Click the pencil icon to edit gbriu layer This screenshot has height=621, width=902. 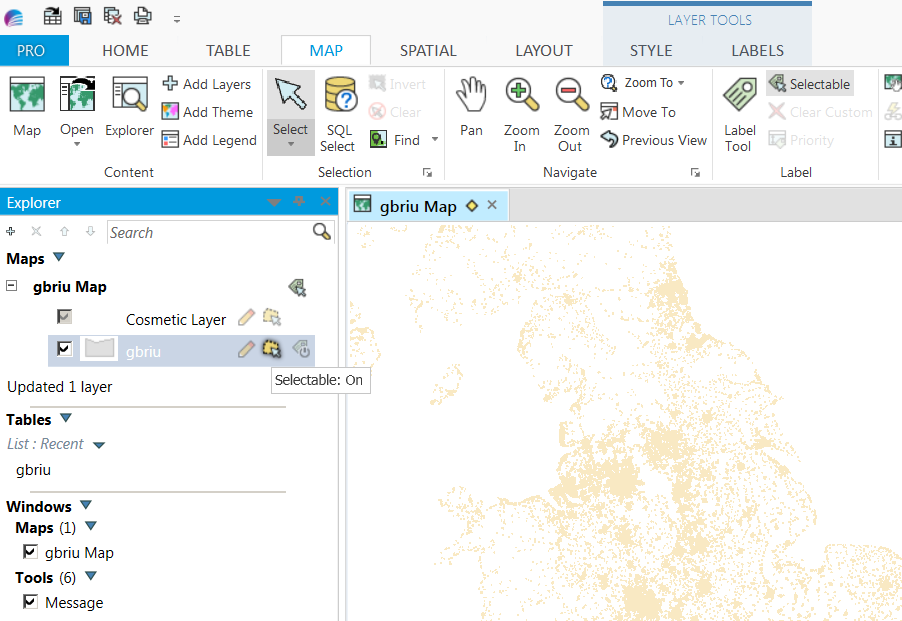245,348
